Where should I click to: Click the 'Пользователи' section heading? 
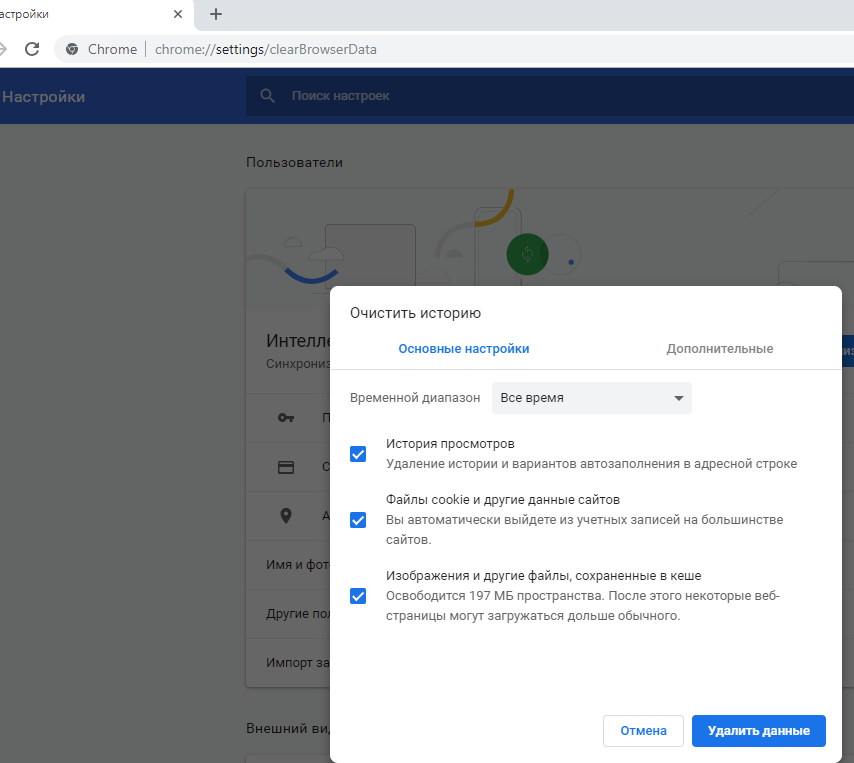(294, 162)
